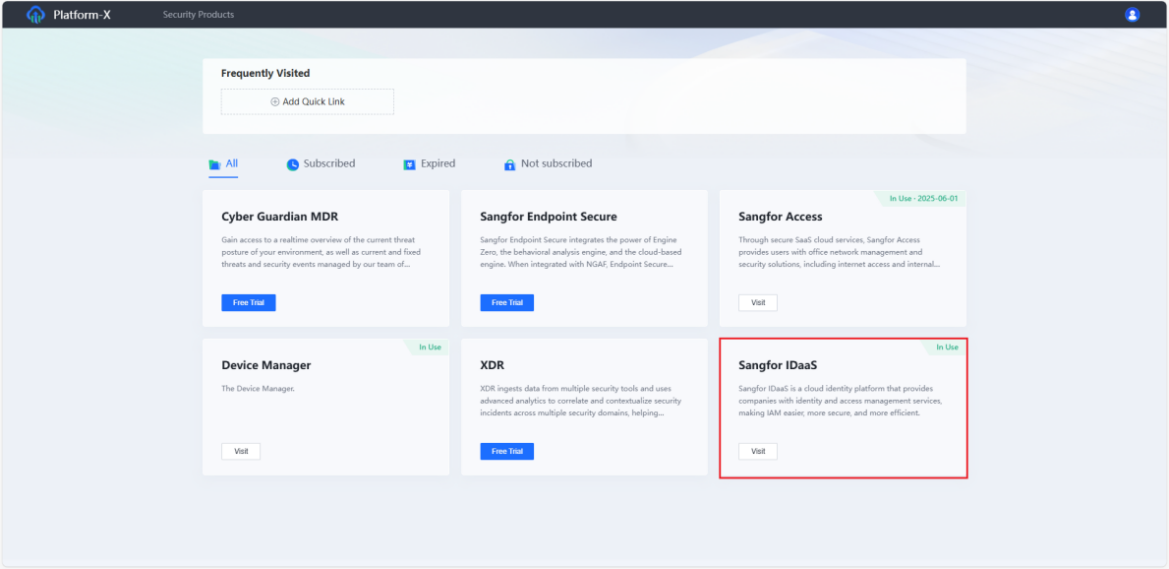The image size is (1169, 569).
Task: Click the plus icon in Add Quick Link
Action: click(274, 101)
